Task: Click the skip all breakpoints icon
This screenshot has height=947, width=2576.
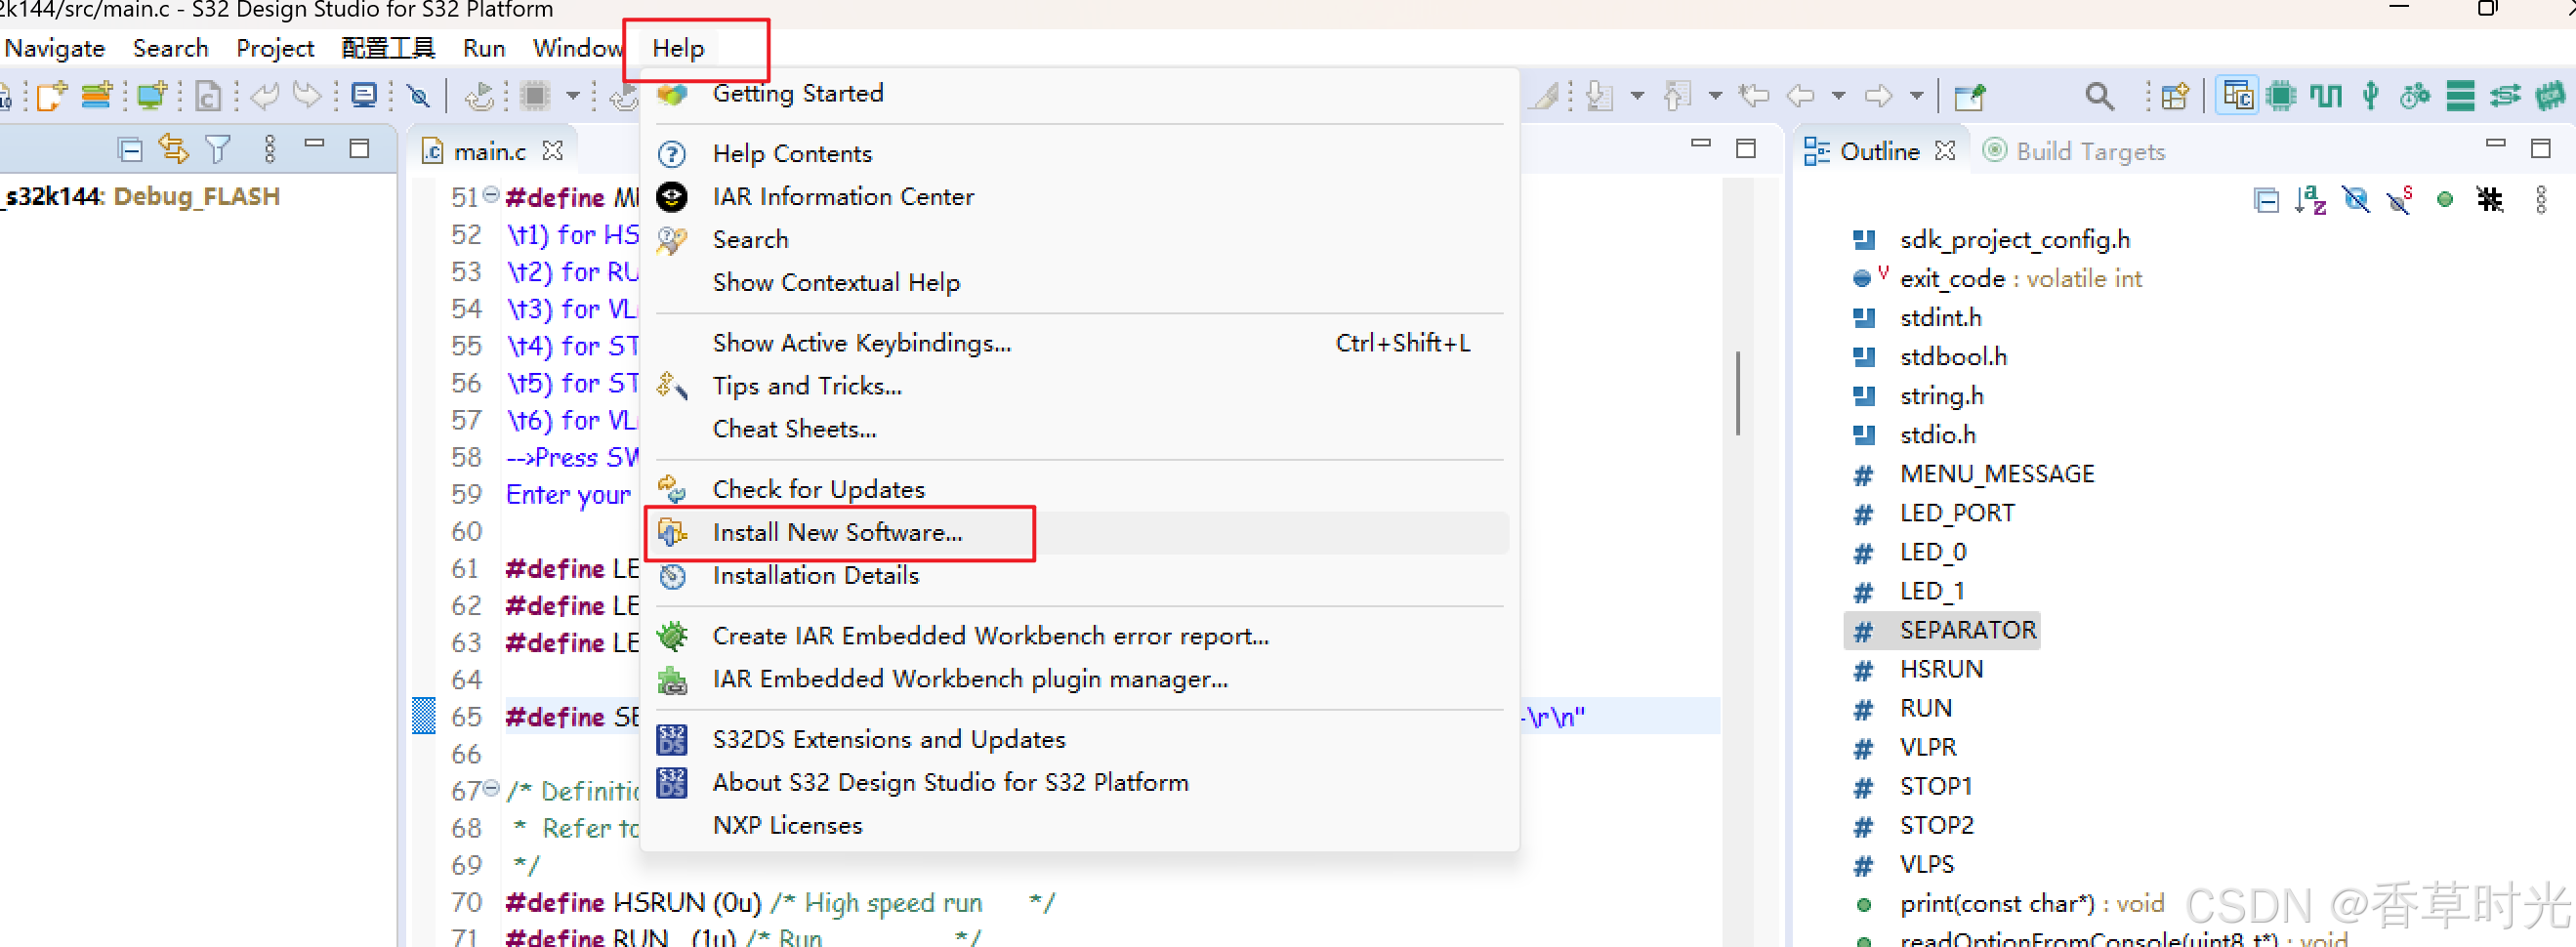Action: (x=419, y=96)
